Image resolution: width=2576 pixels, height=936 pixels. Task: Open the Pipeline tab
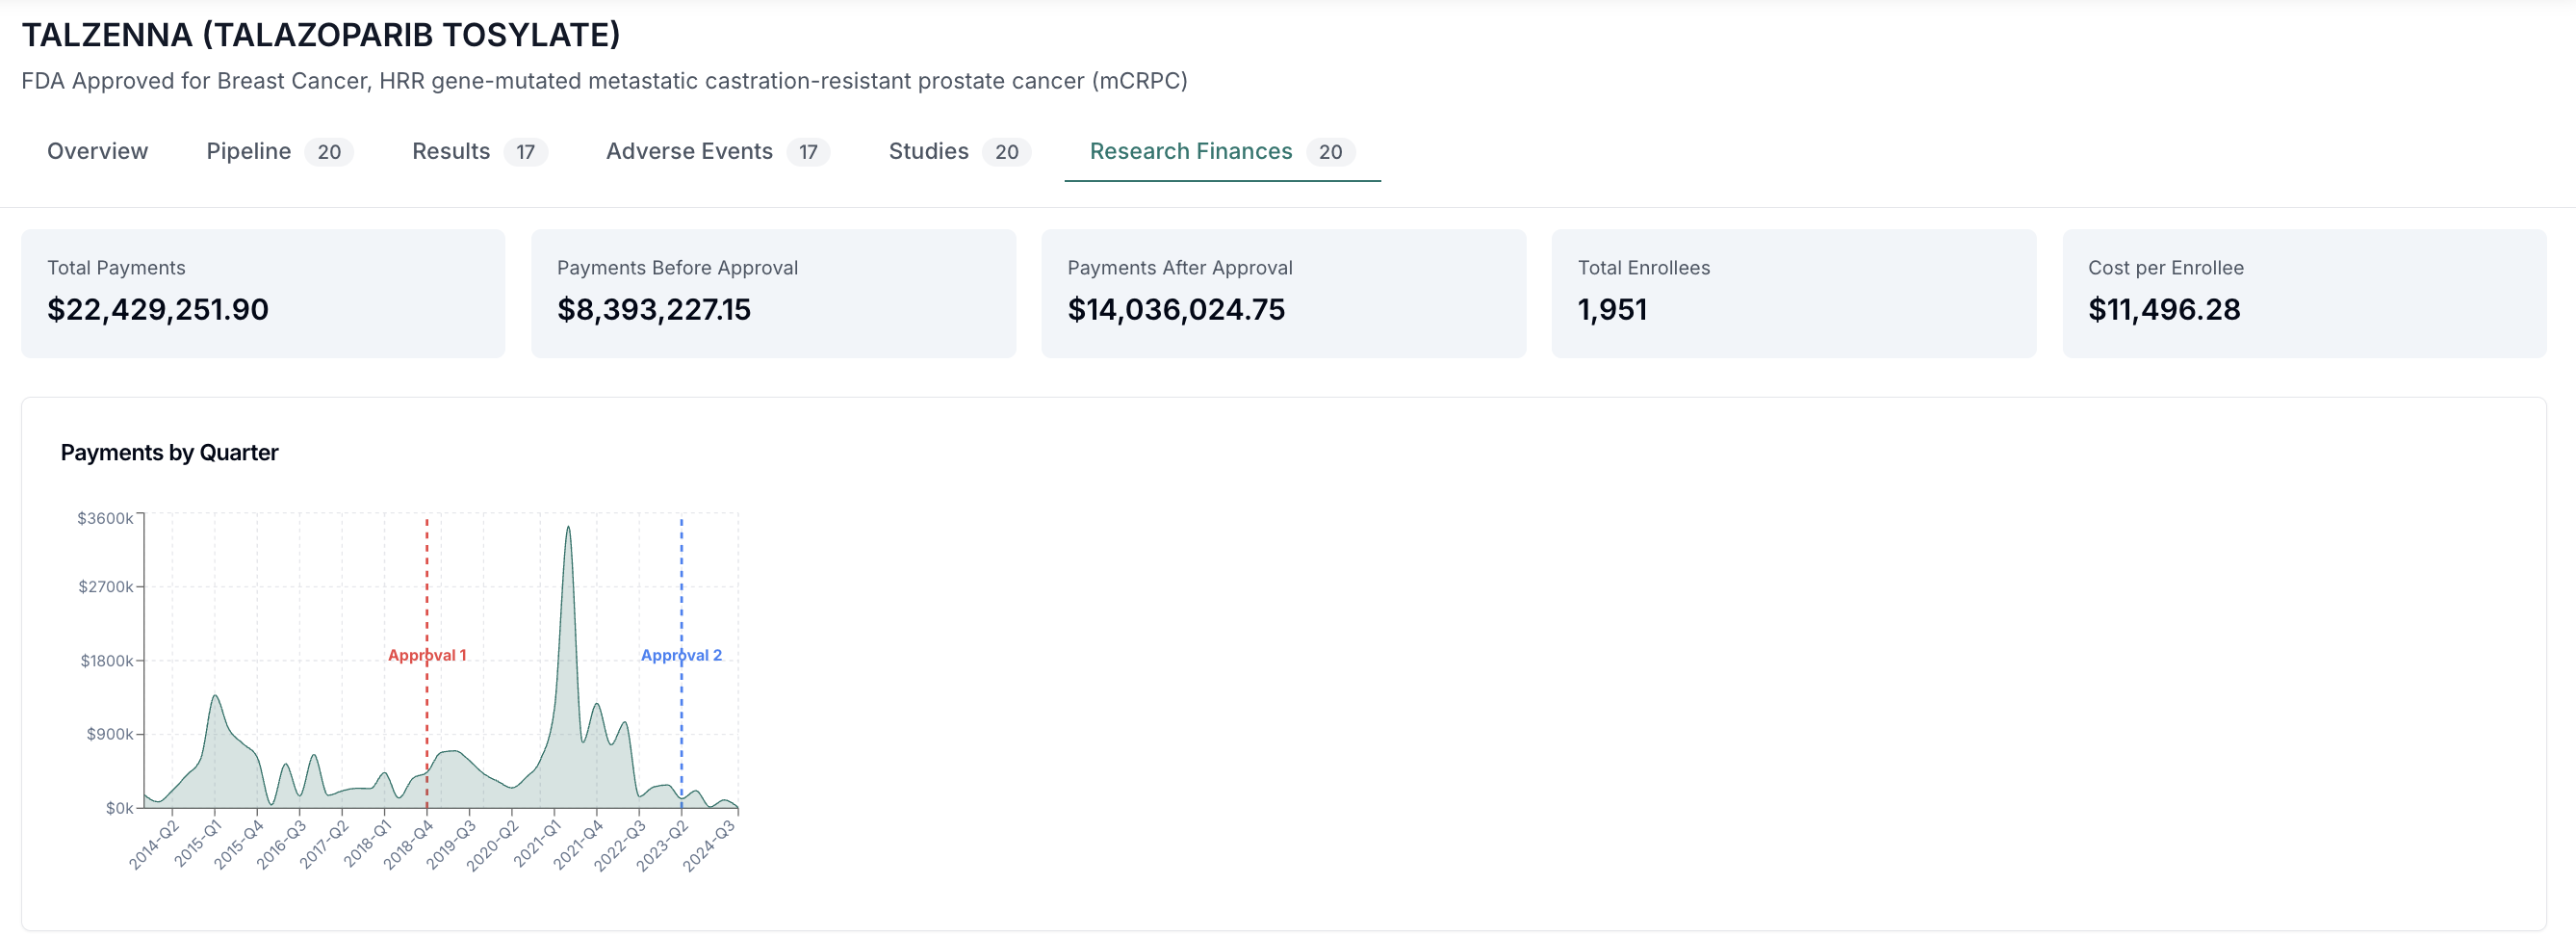248,152
